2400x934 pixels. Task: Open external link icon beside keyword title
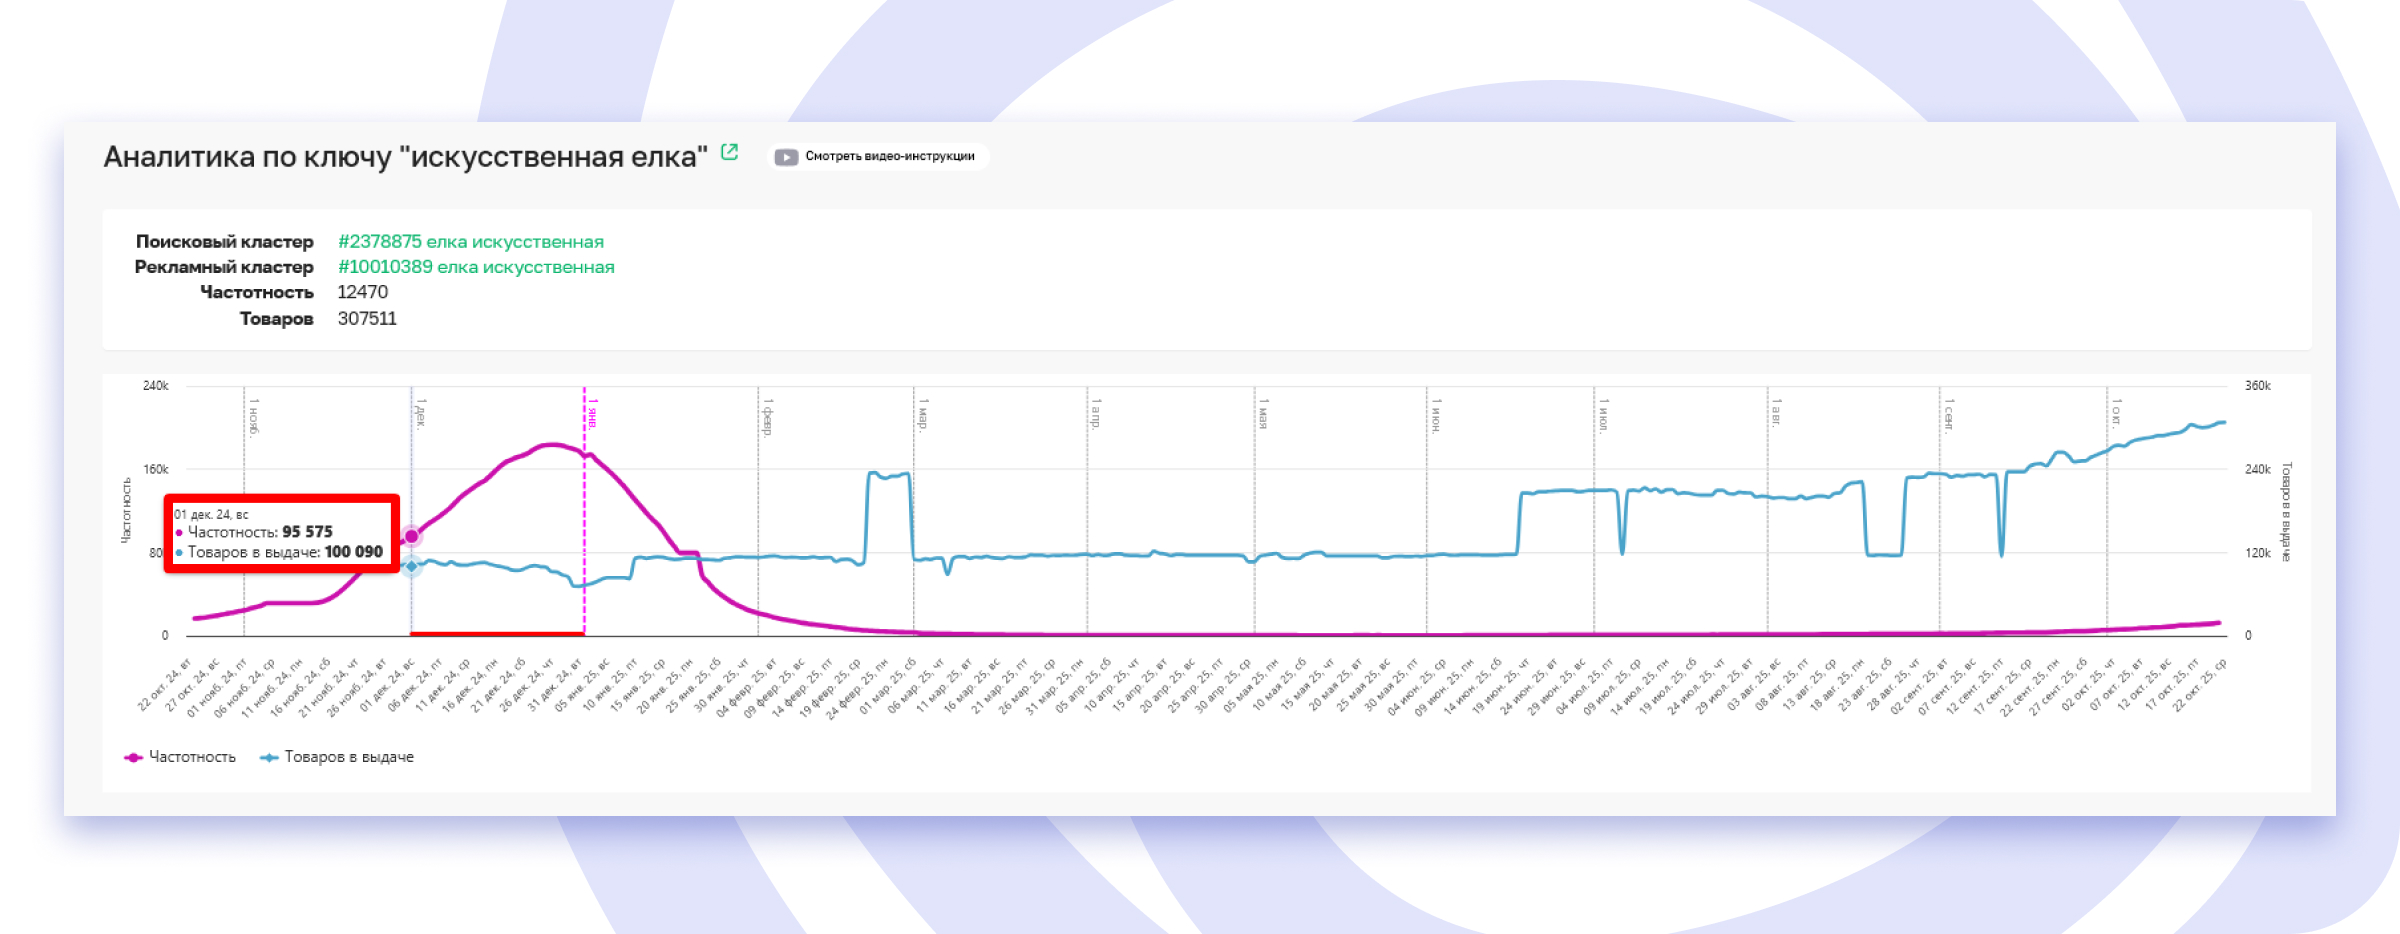[x=730, y=152]
